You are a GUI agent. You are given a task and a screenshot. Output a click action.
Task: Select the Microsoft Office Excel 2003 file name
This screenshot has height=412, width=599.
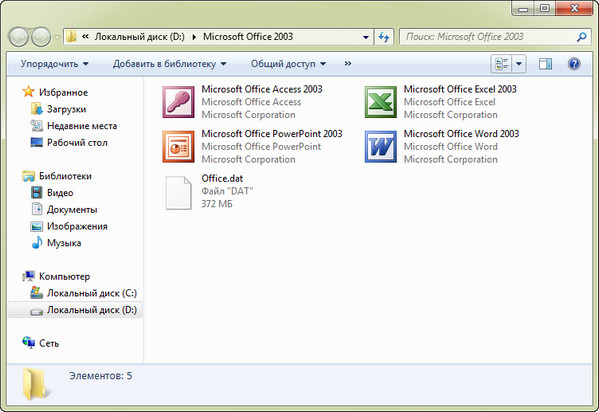(x=460, y=89)
